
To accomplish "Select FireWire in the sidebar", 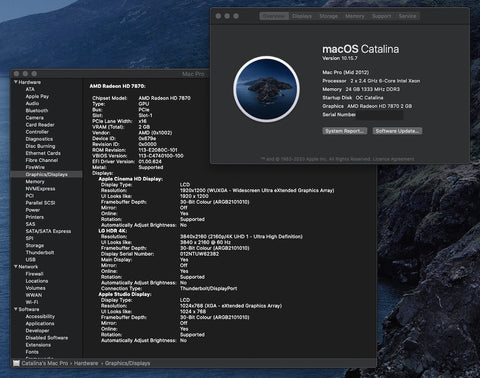I will click(35, 167).
